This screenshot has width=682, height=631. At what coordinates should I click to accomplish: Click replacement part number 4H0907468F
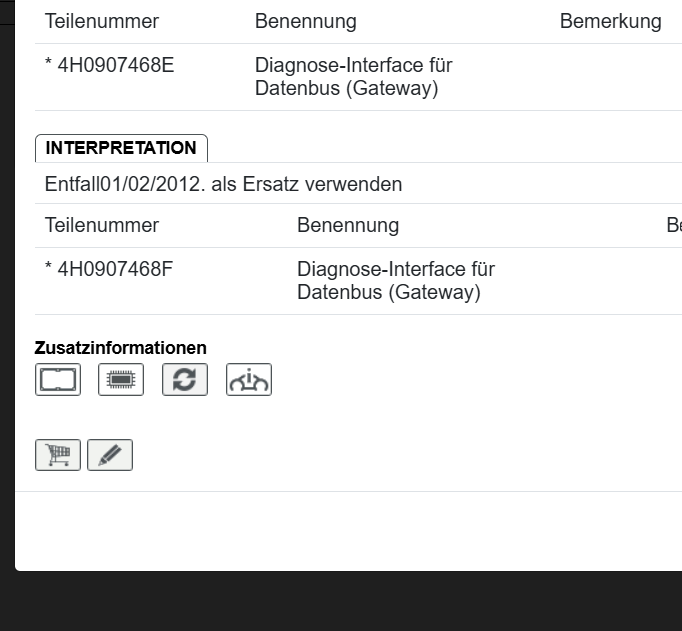click(x=109, y=269)
